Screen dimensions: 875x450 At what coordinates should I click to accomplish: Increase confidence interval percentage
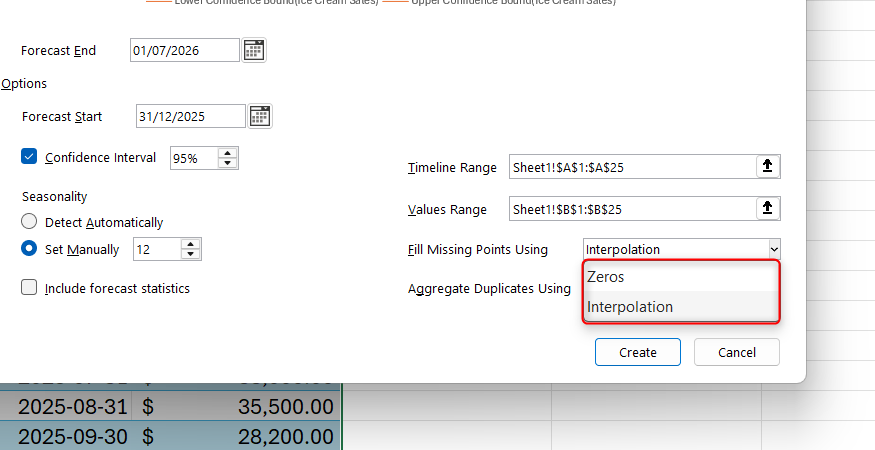tap(227, 153)
